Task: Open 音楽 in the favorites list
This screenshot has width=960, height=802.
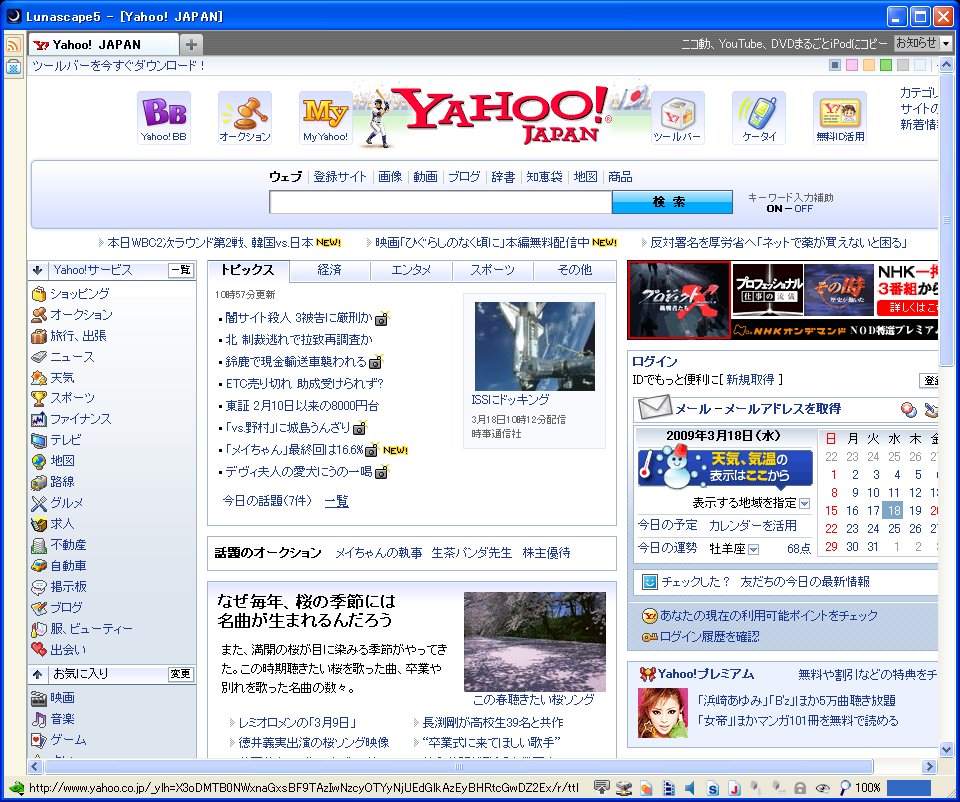Action: tap(62, 718)
